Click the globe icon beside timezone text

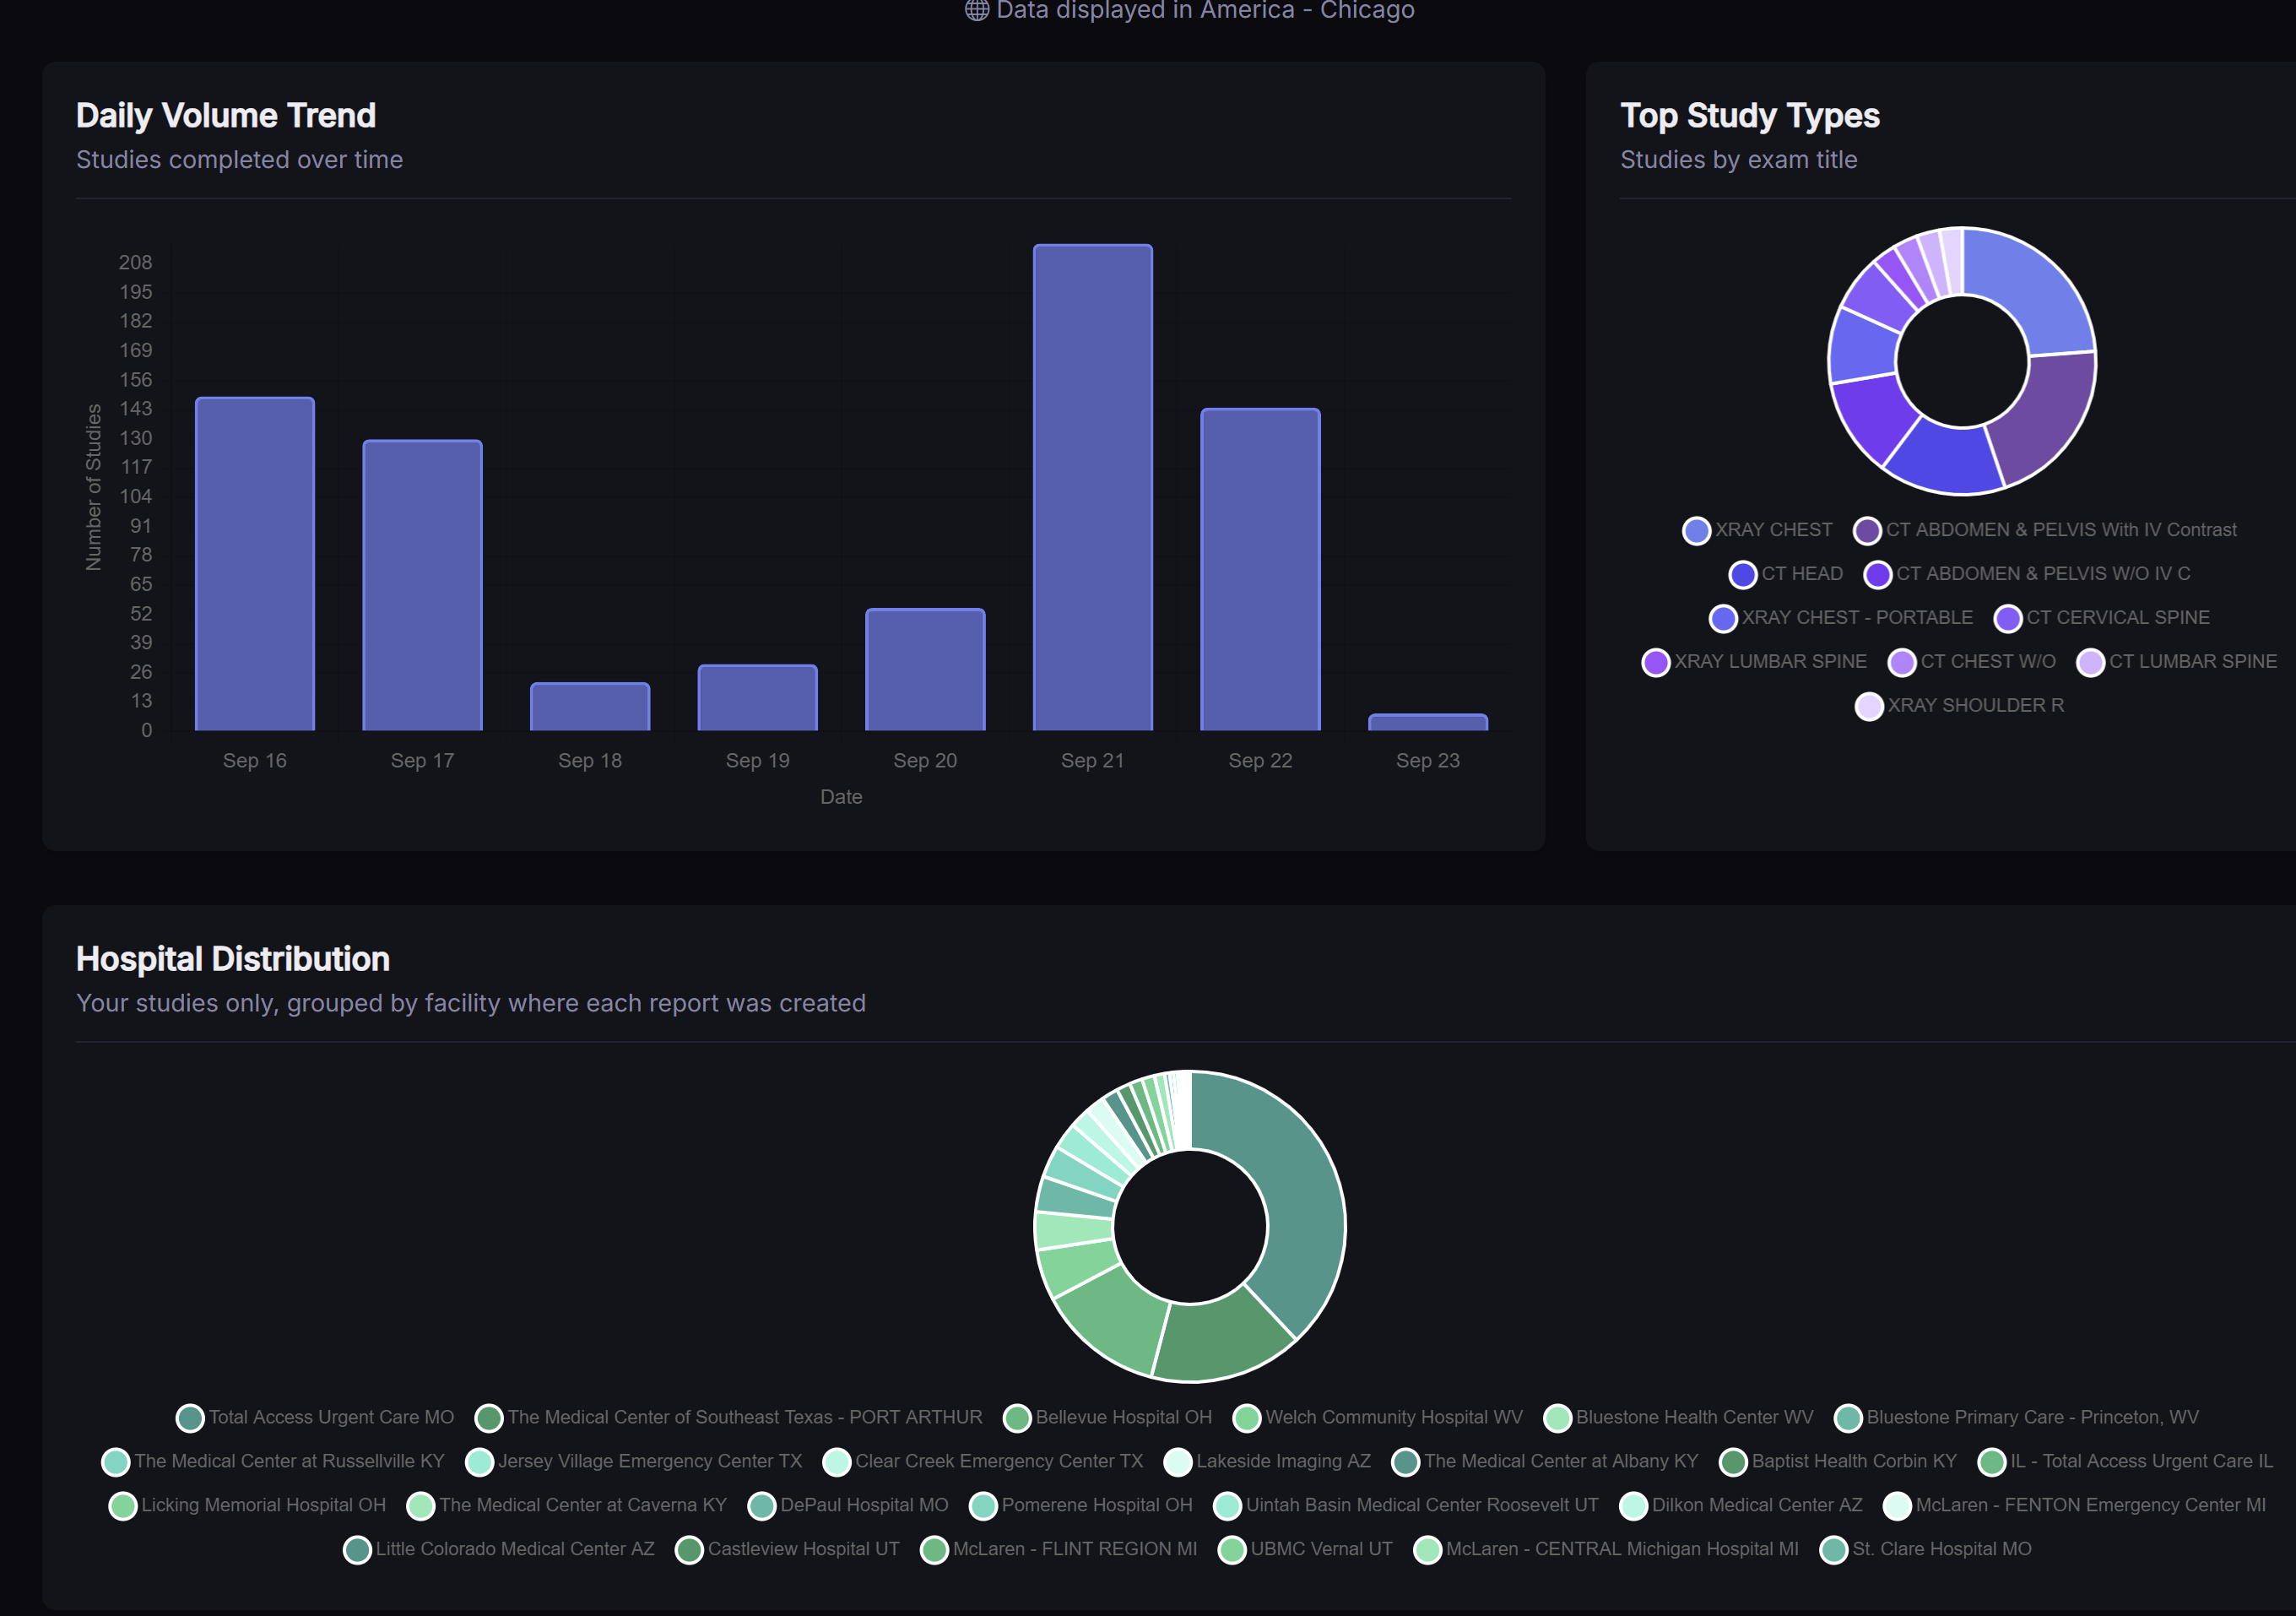pos(977,10)
